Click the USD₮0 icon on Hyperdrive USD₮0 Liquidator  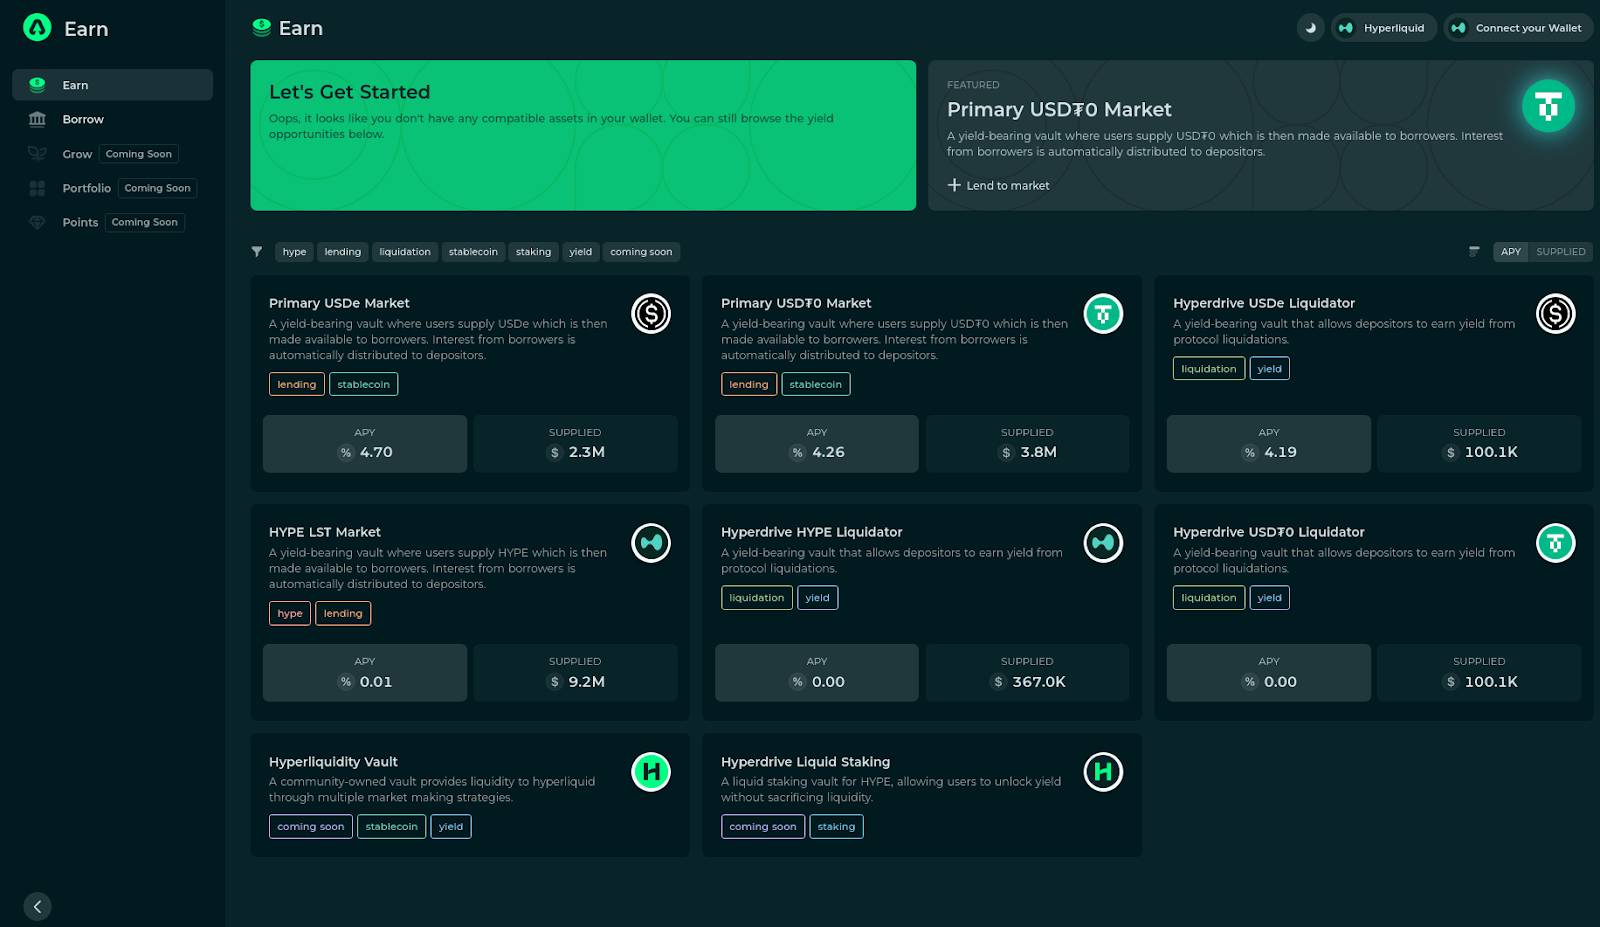(x=1555, y=543)
